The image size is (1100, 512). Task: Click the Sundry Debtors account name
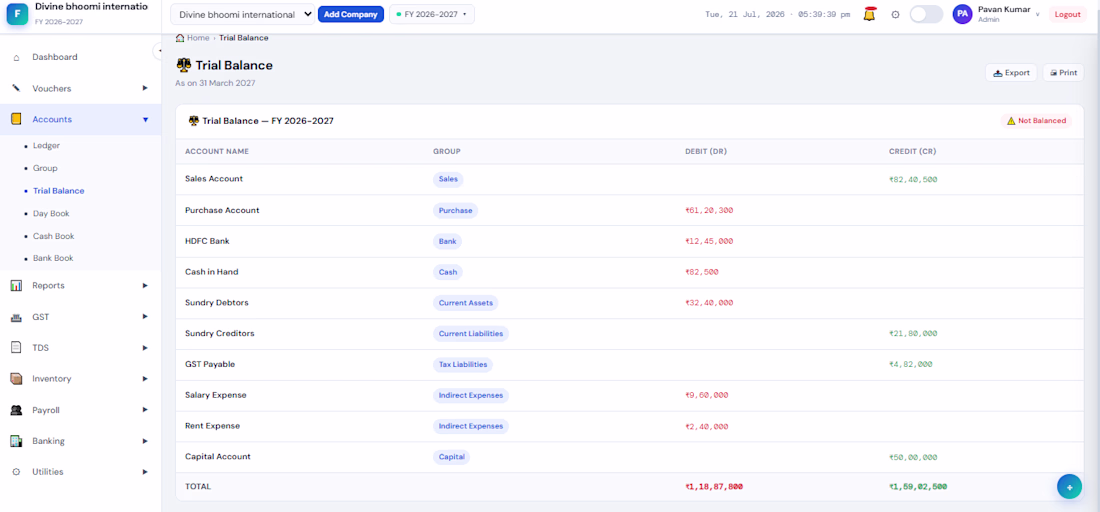click(217, 303)
